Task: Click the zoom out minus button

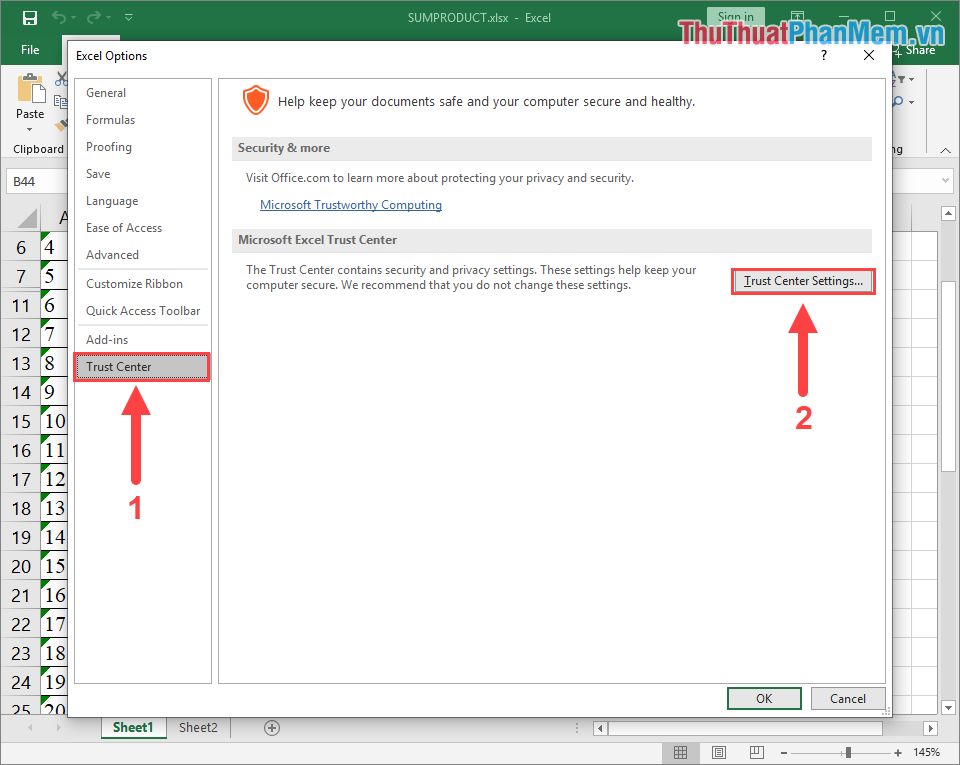Action: click(784, 753)
